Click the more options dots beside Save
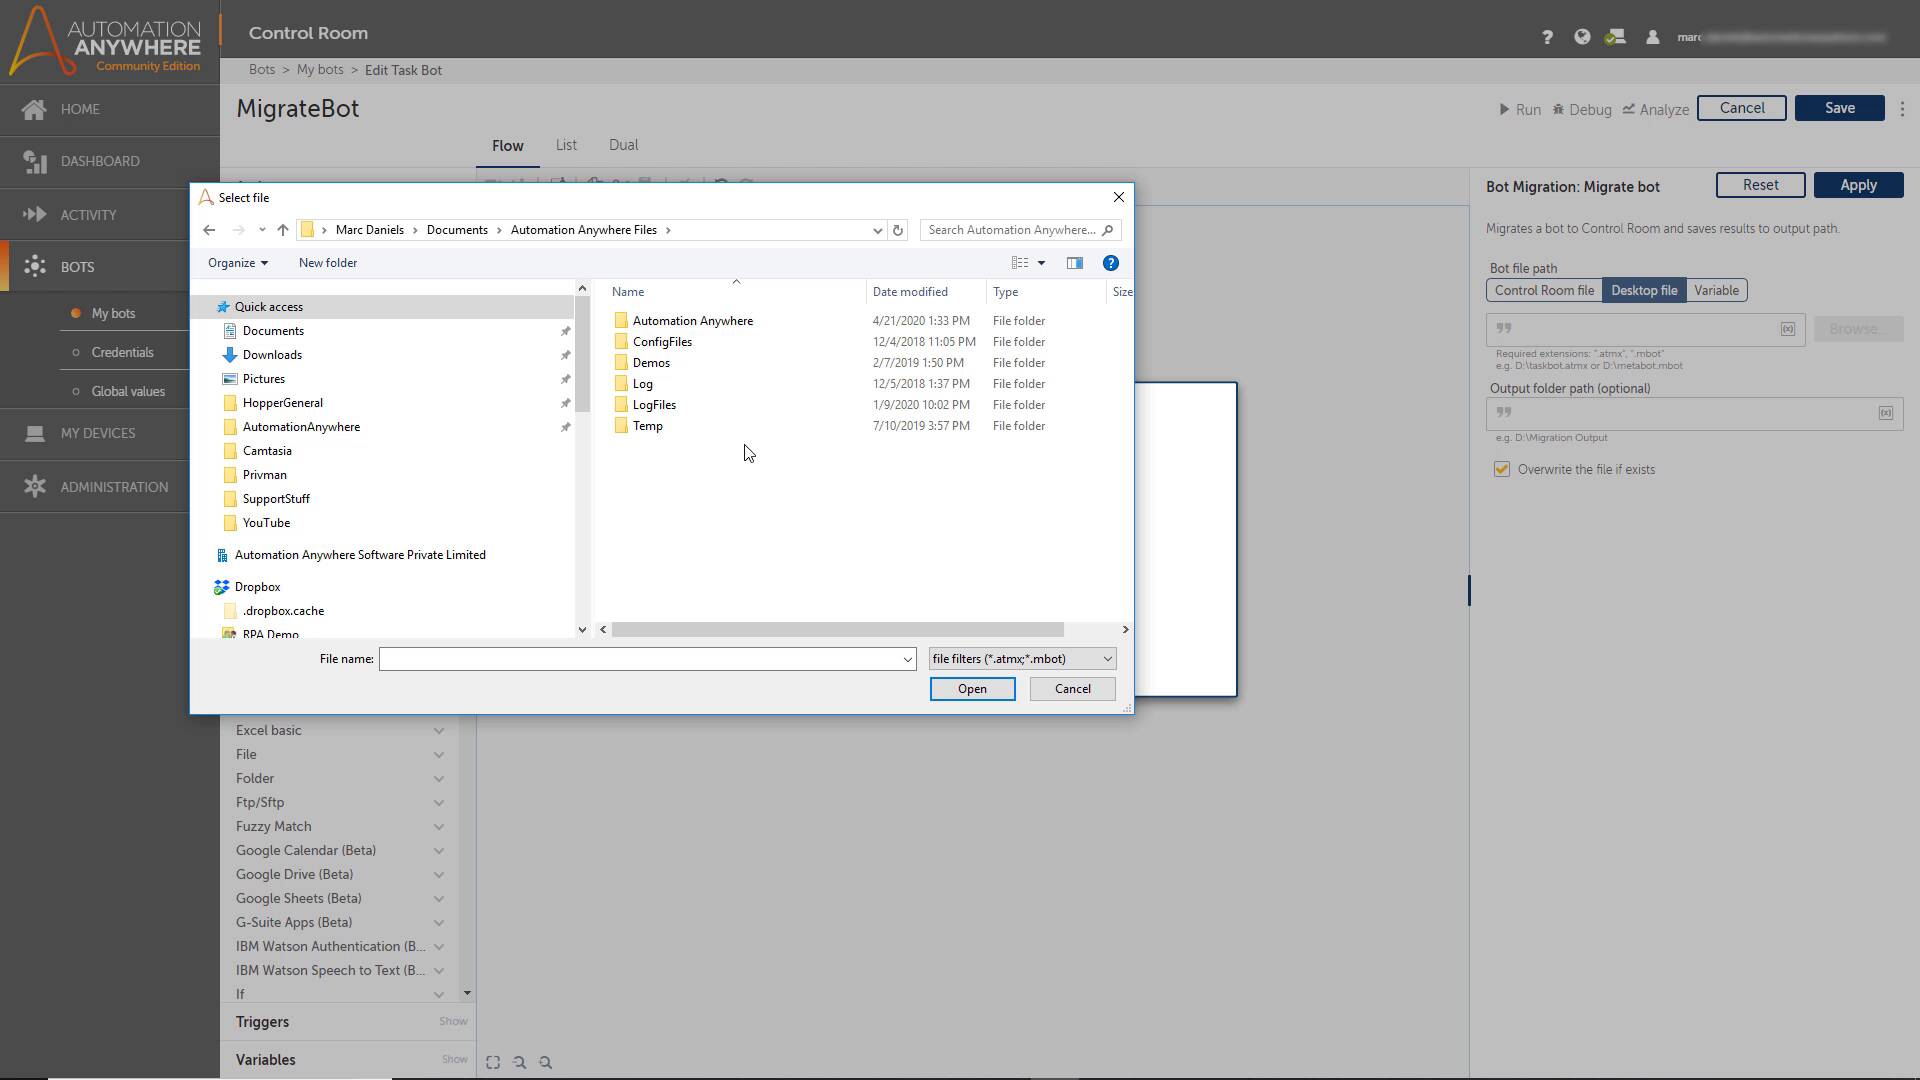 1902,109
